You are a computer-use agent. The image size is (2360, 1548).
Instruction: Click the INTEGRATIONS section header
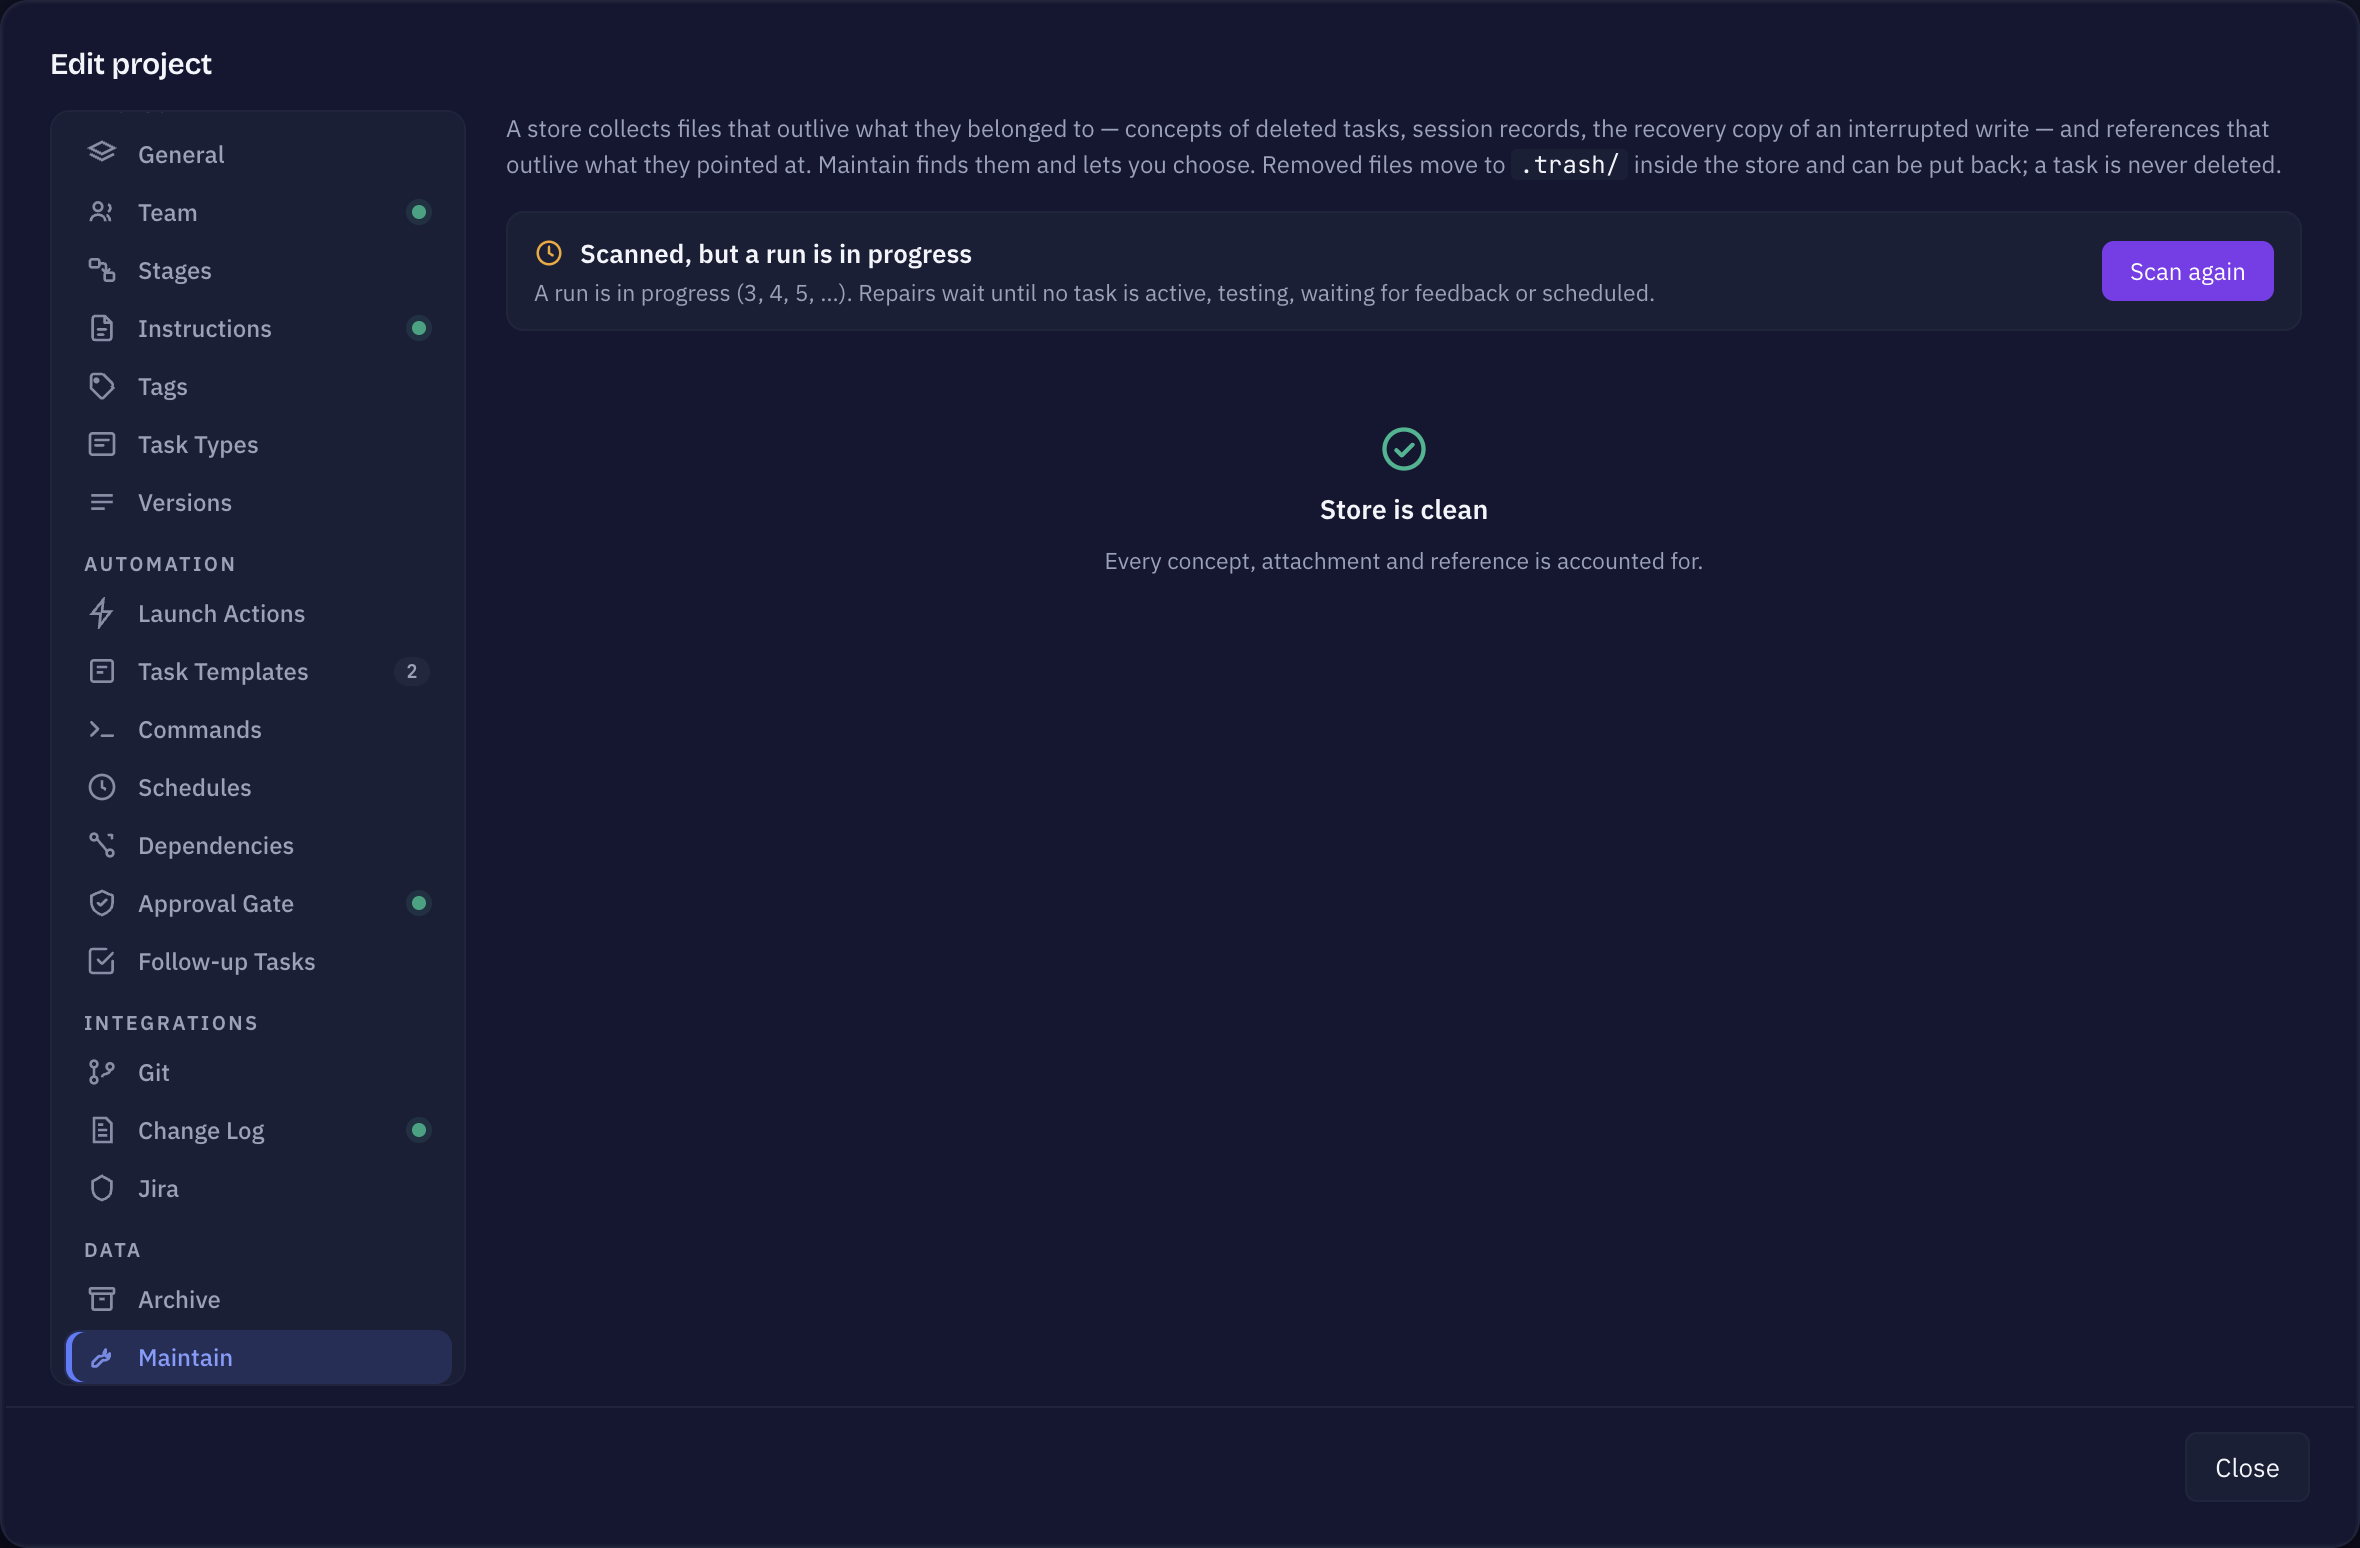coord(171,1023)
